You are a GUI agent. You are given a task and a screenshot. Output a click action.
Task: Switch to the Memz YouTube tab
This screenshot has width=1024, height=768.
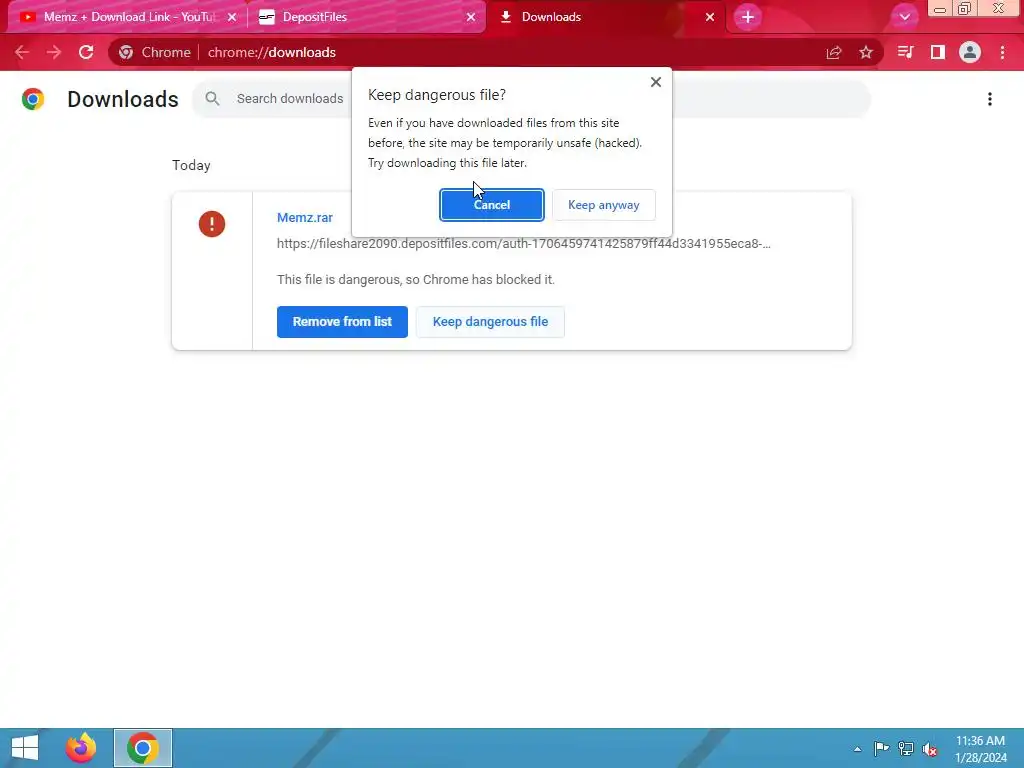[x=128, y=17]
